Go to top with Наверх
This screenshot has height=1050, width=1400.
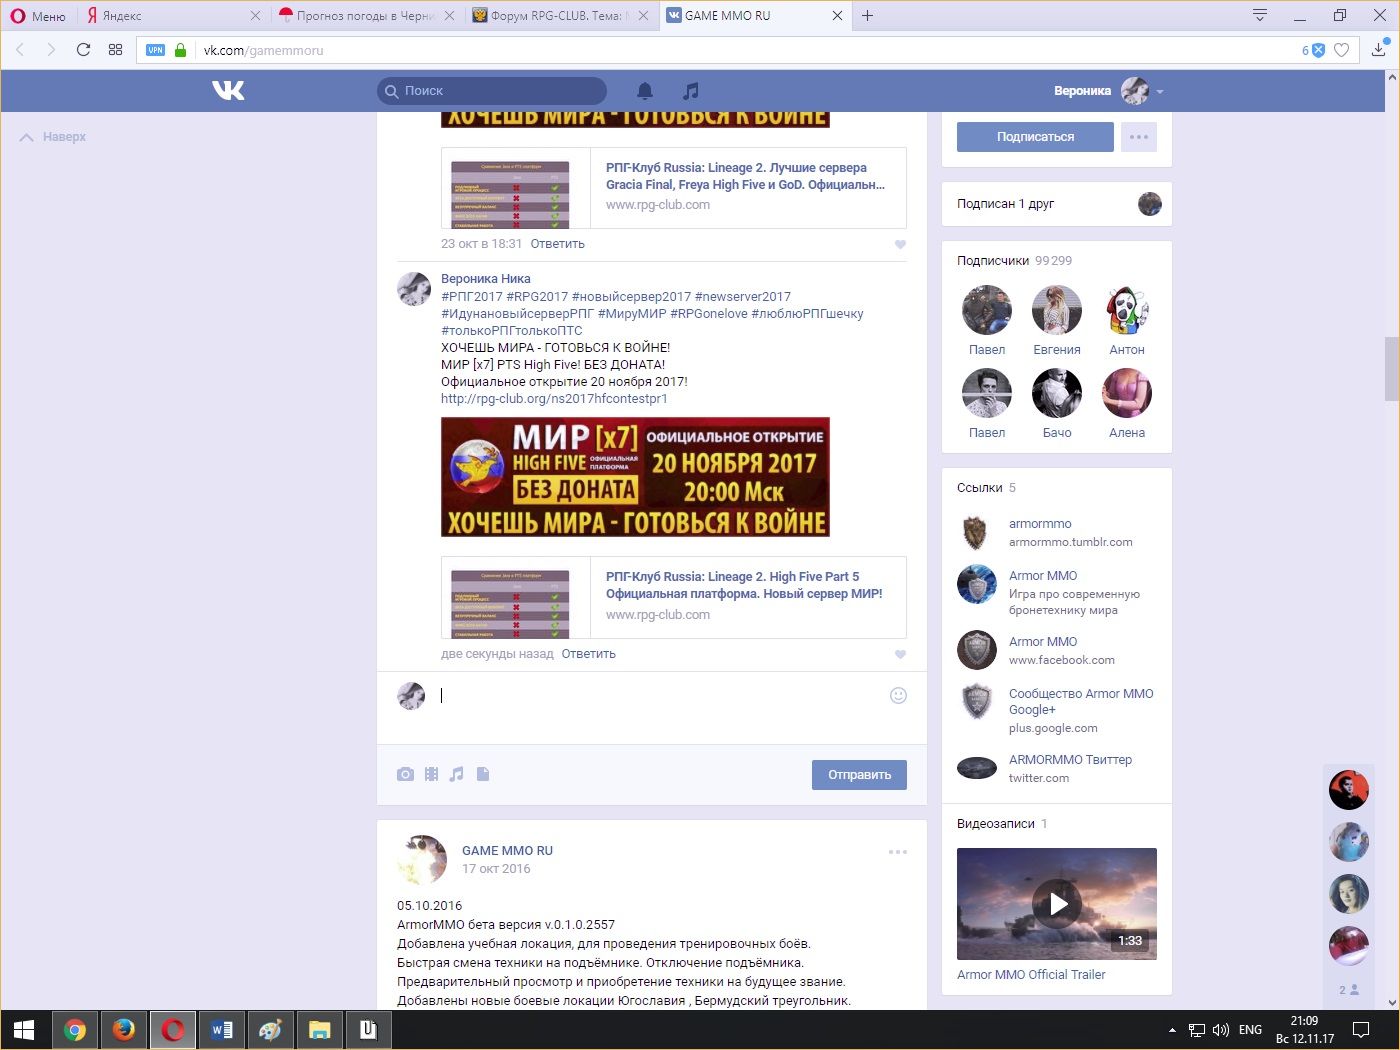(53, 137)
